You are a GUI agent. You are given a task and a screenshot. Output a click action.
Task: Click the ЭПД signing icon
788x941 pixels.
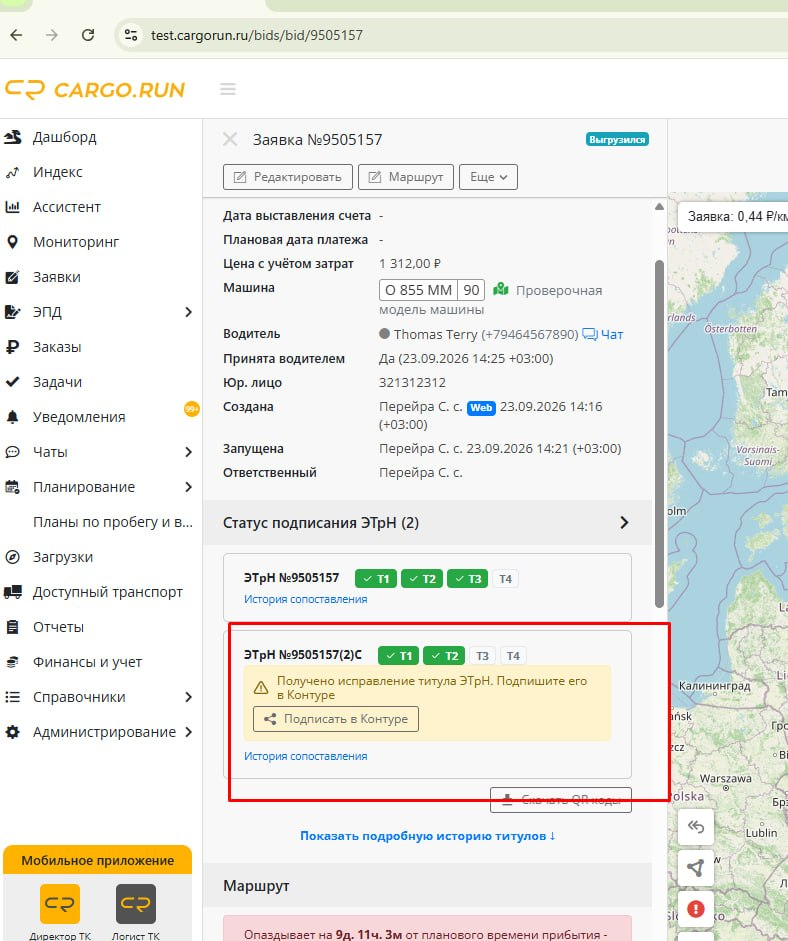click(13, 312)
